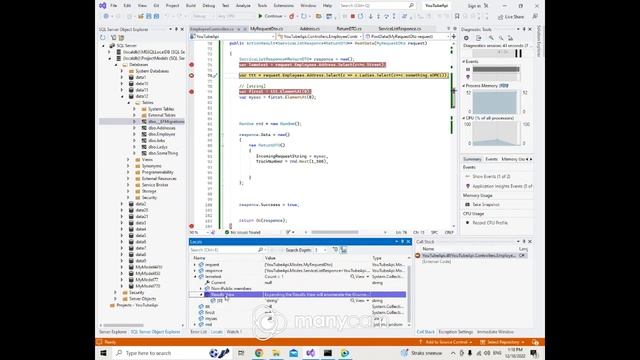Switch to the MyRequestDto.cs tab
This screenshot has height=360, width=640.
(x=267, y=29)
